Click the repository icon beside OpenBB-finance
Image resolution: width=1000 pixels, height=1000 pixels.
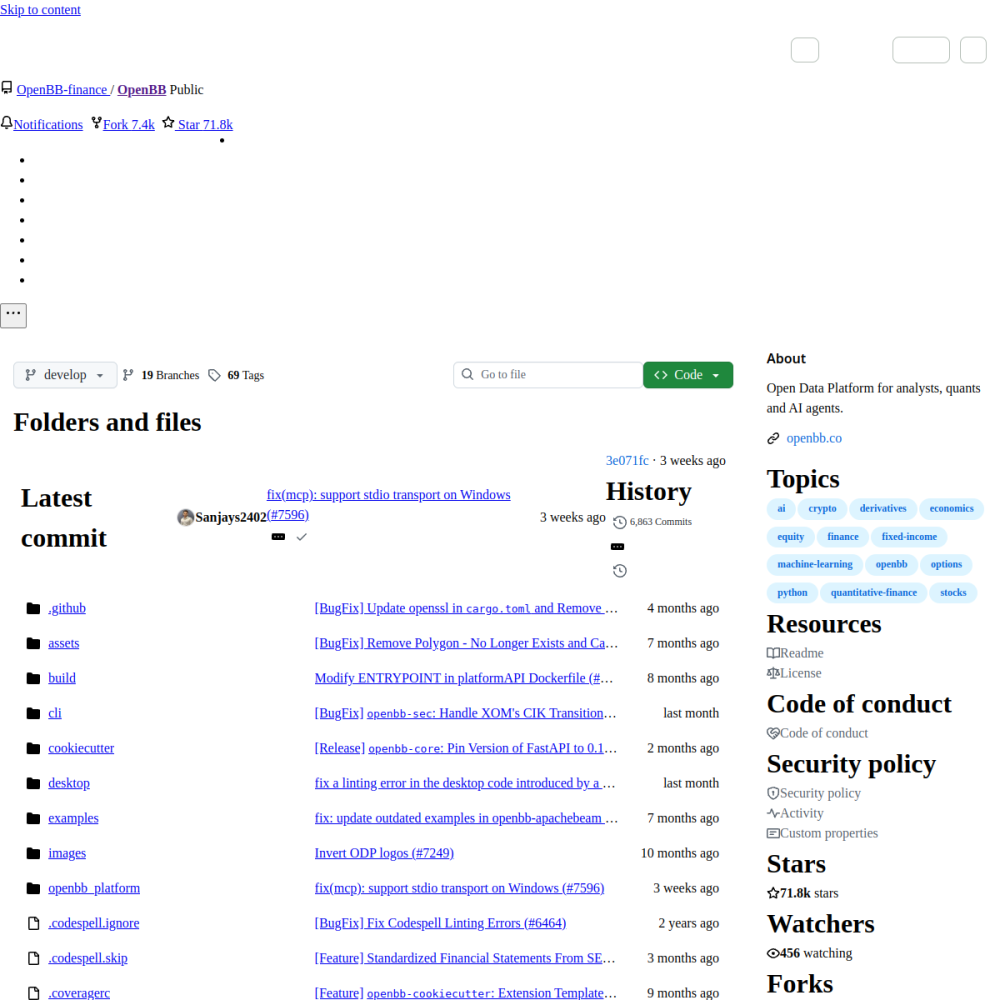click(6, 87)
